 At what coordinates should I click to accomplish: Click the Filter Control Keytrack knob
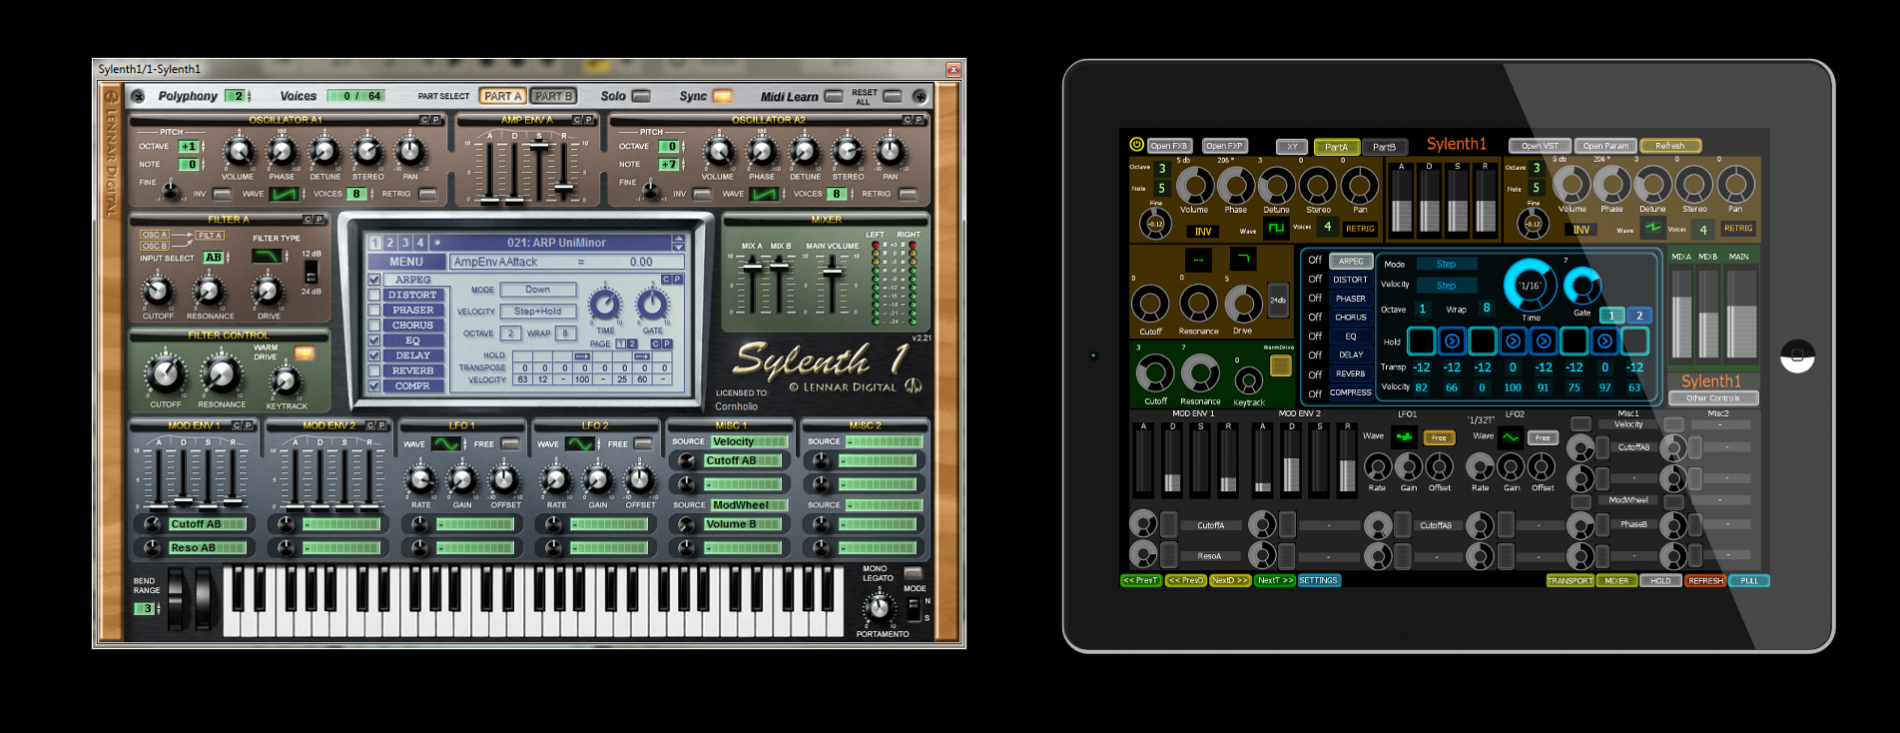coord(286,382)
